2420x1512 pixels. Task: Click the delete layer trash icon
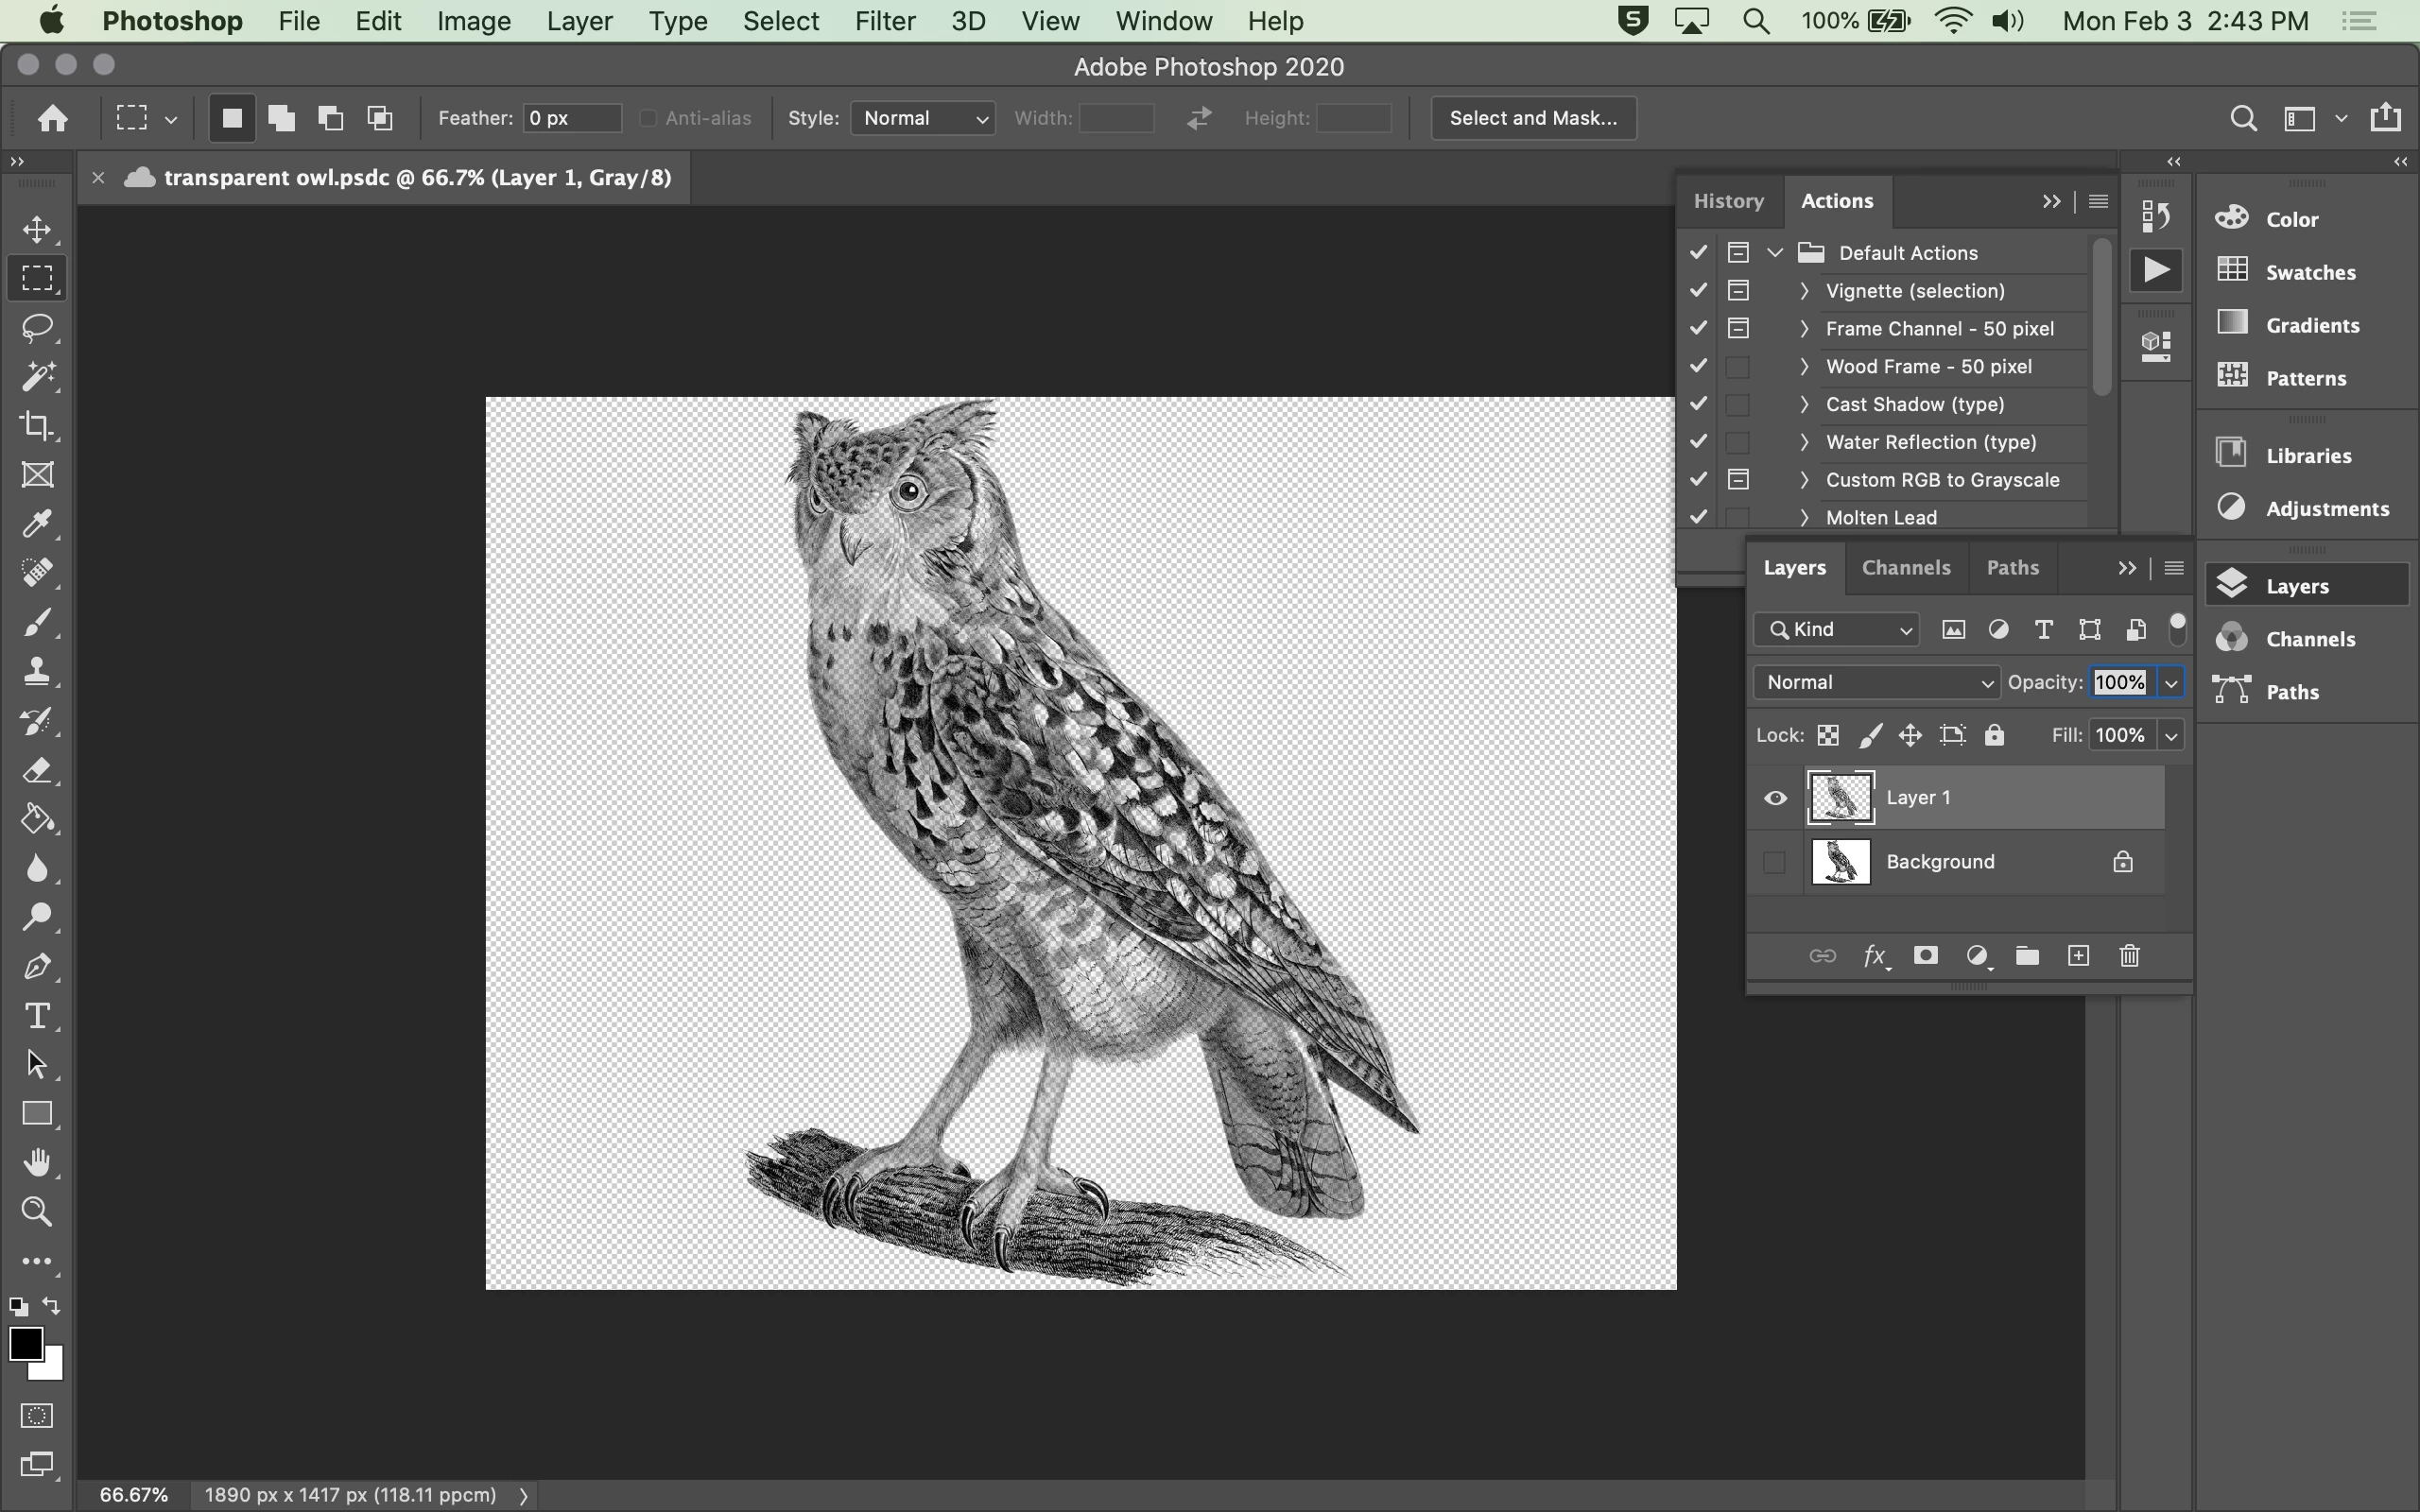click(2129, 956)
